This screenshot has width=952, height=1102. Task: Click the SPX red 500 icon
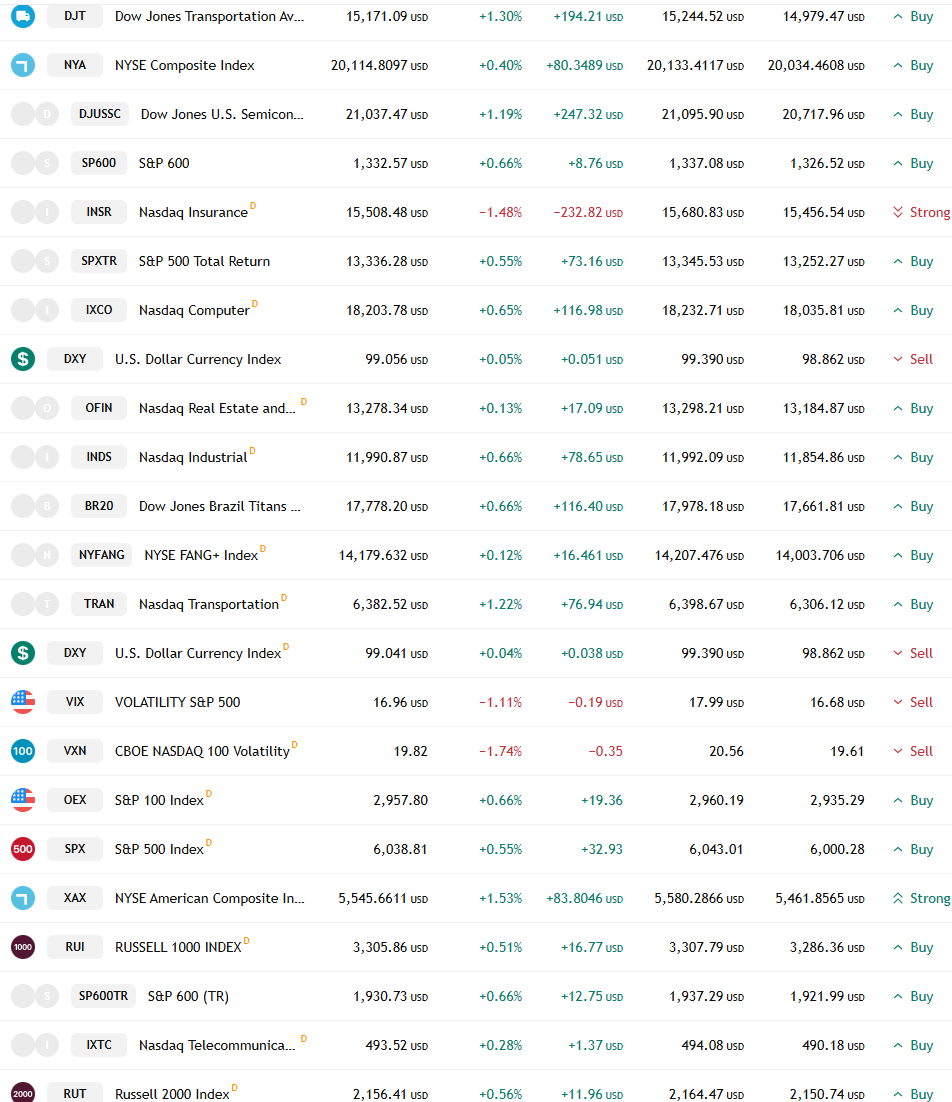coord(23,849)
